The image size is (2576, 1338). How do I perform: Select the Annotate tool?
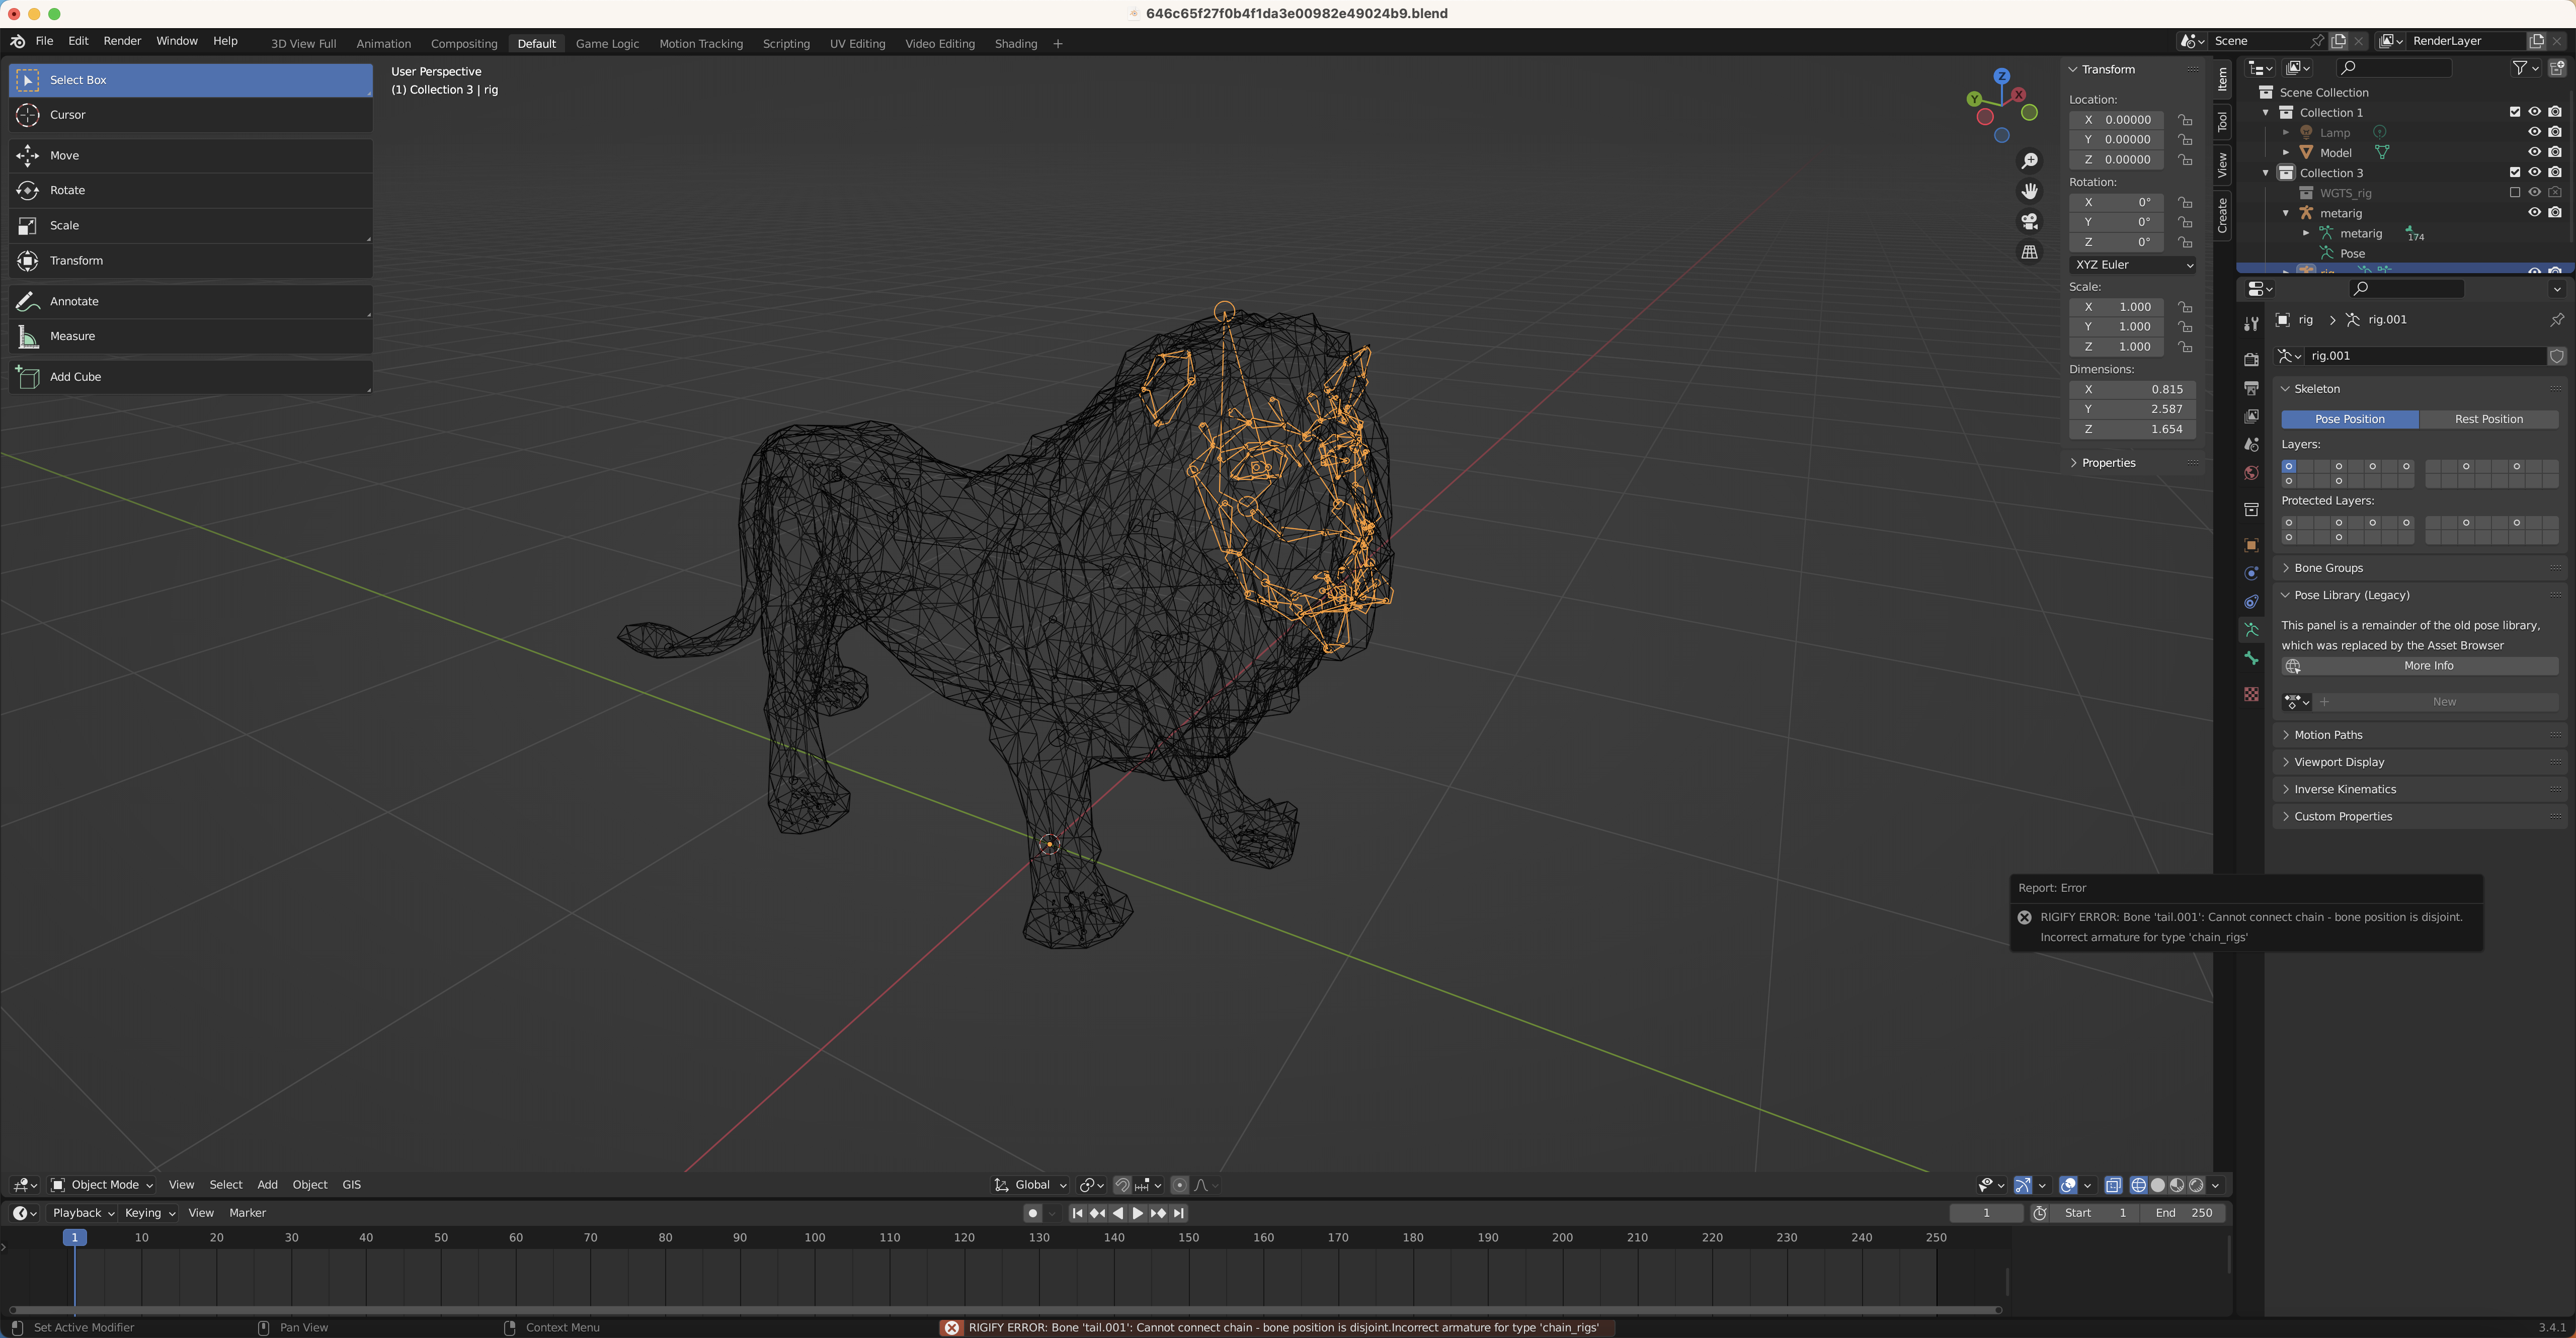click(x=190, y=301)
